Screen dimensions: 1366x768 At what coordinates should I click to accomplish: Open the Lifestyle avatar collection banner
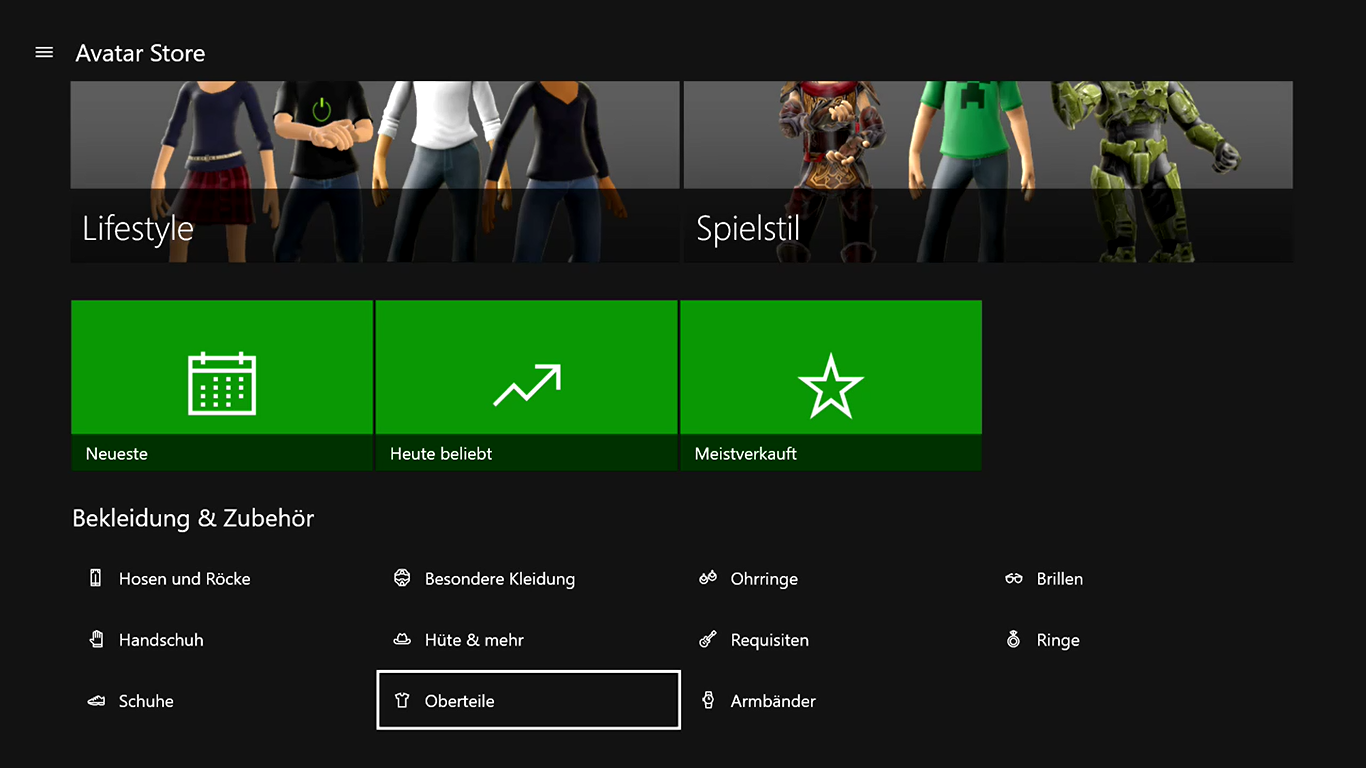tap(375, 172)
